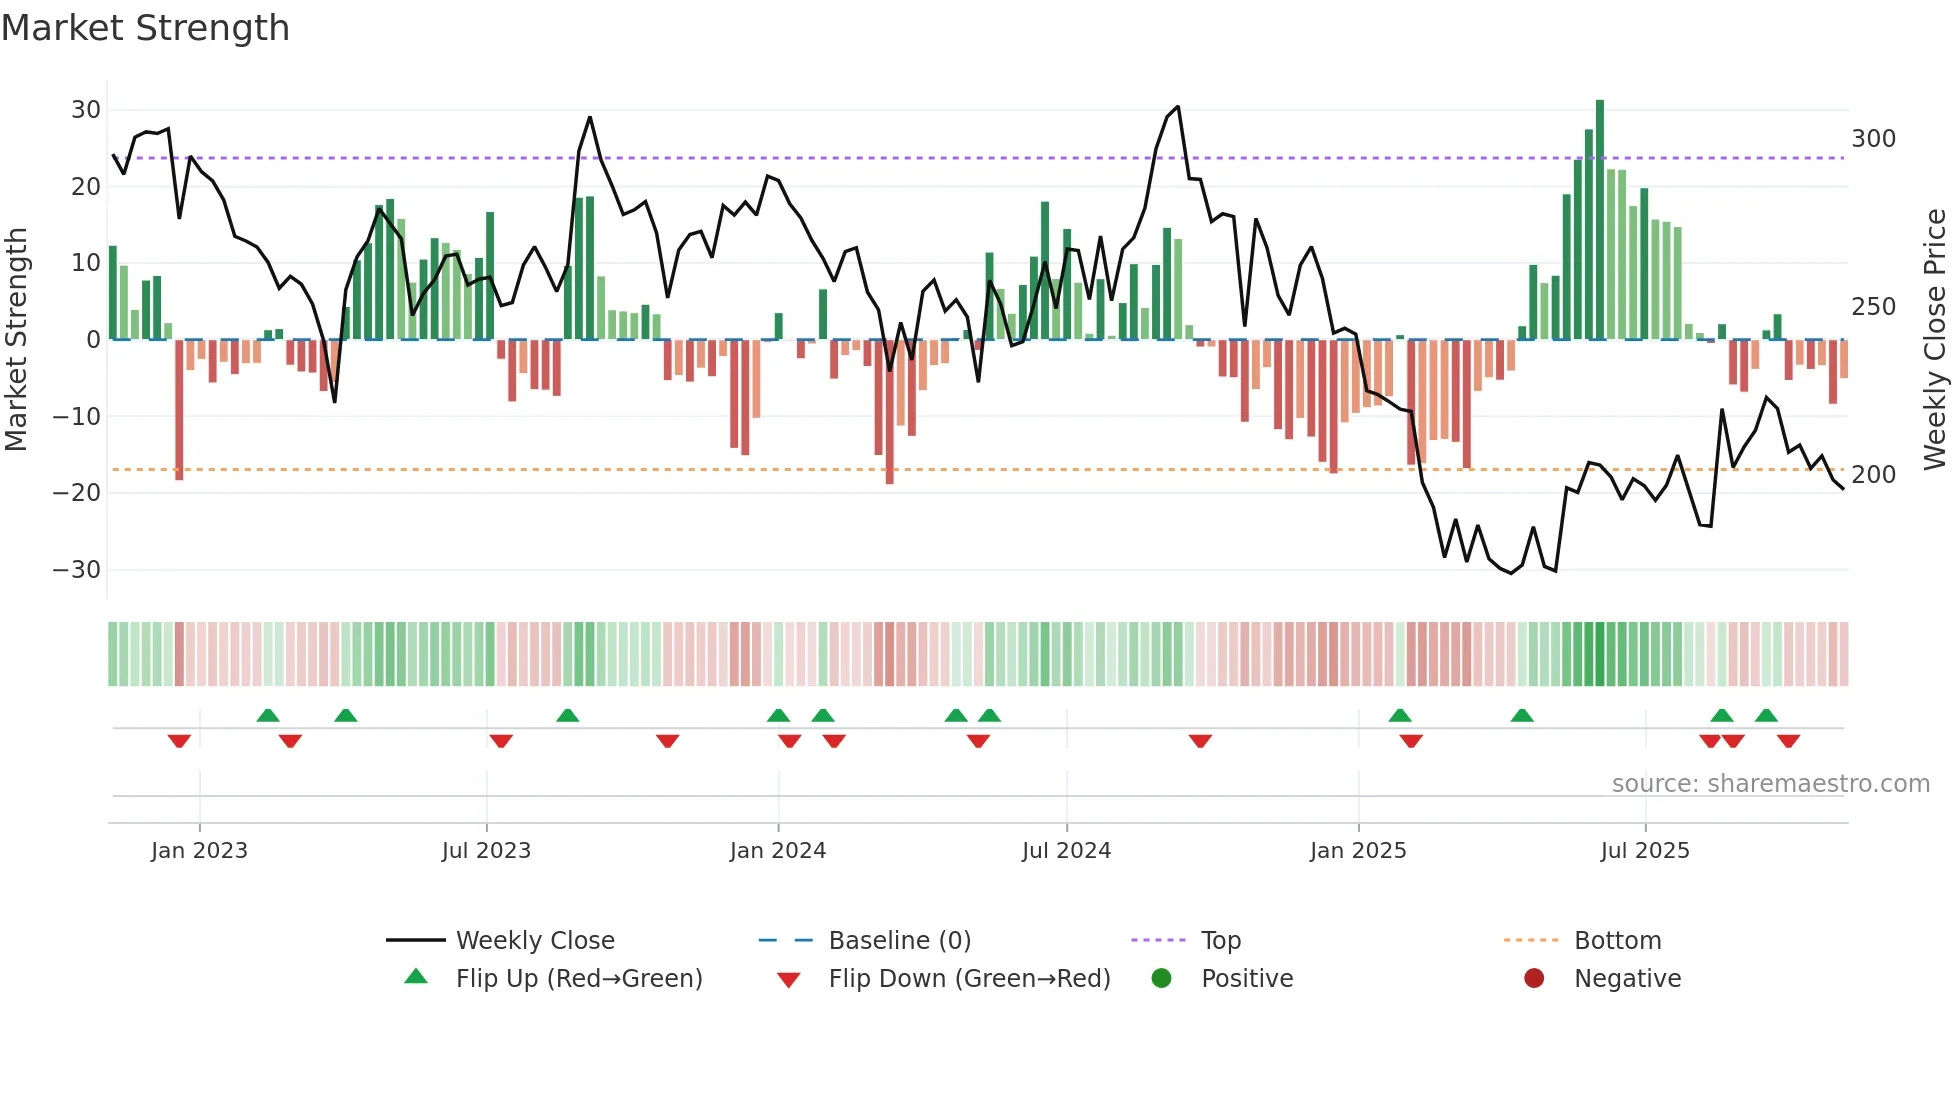Click the Bottom orange dotted legend icon
Viewport: 1960px width, 1102px height.
1531,940
